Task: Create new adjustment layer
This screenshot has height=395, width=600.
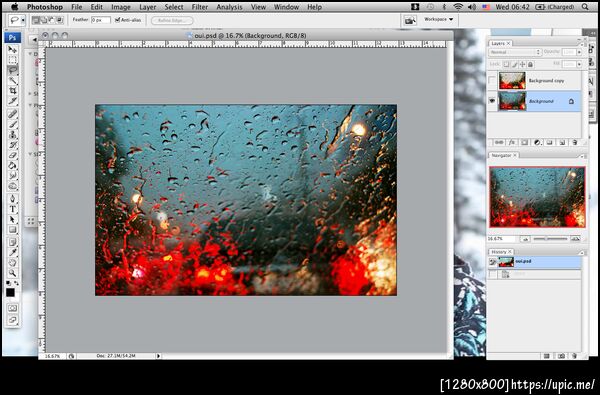Action: coord(537,142)
